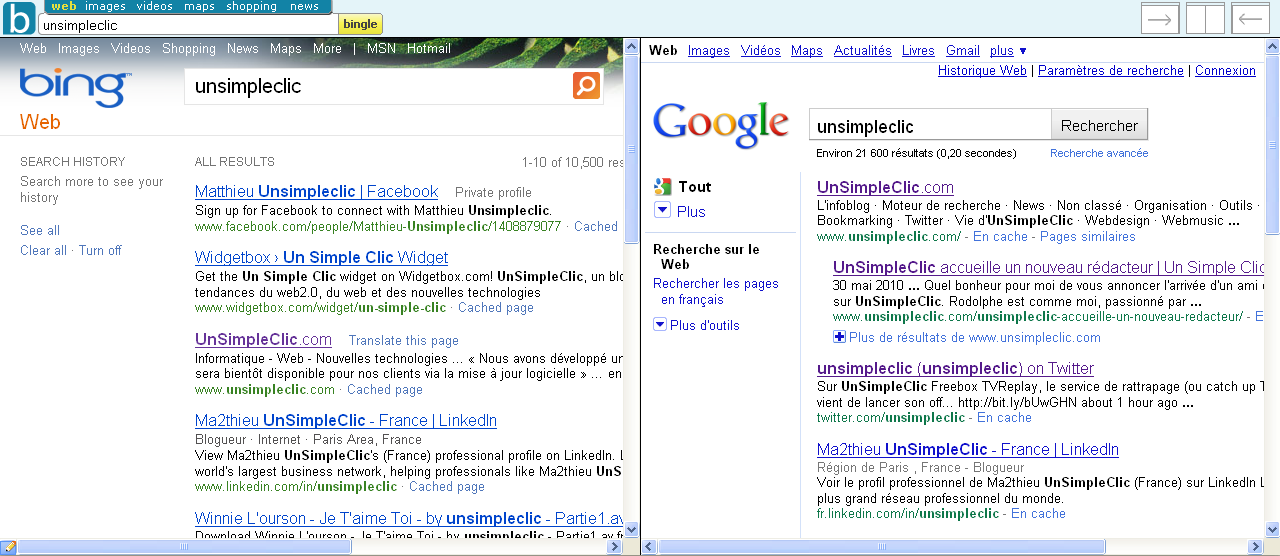Select the web tab in Bingle bar
The height and width of the screenshot is (556, 1280).
[x=63, y=6]
